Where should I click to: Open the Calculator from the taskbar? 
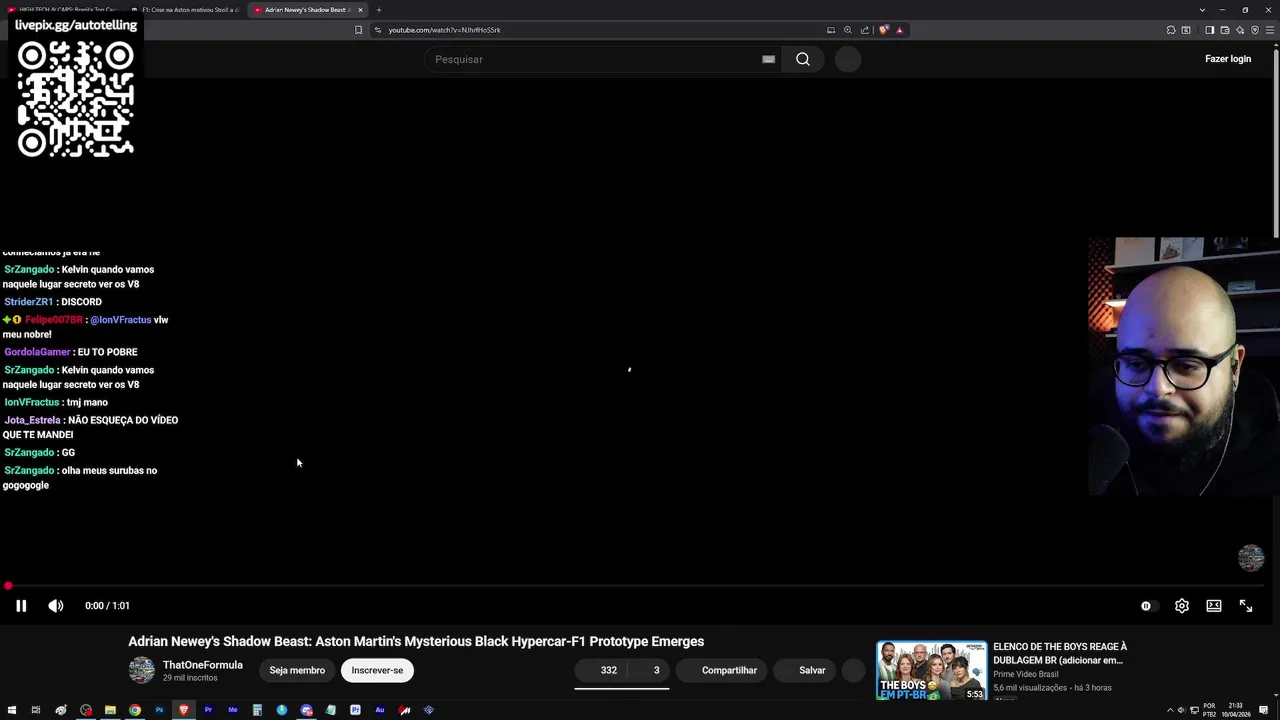pyautogui.click(x=257, y=710)
